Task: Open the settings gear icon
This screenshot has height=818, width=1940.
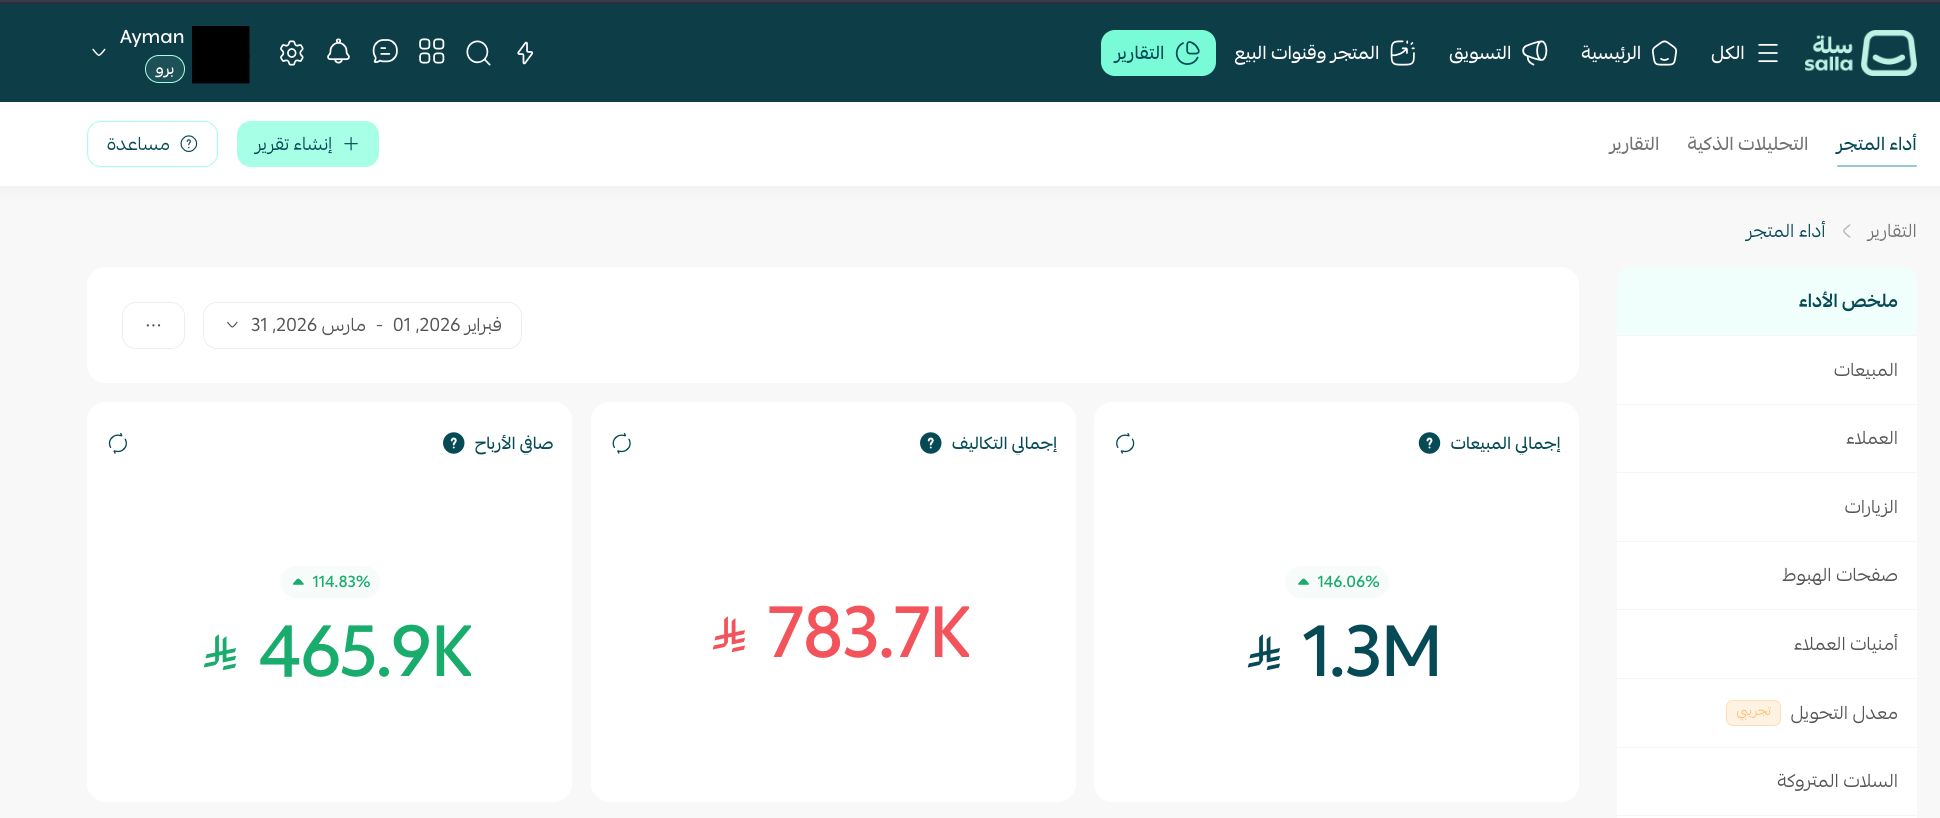Action: (291, 53)
